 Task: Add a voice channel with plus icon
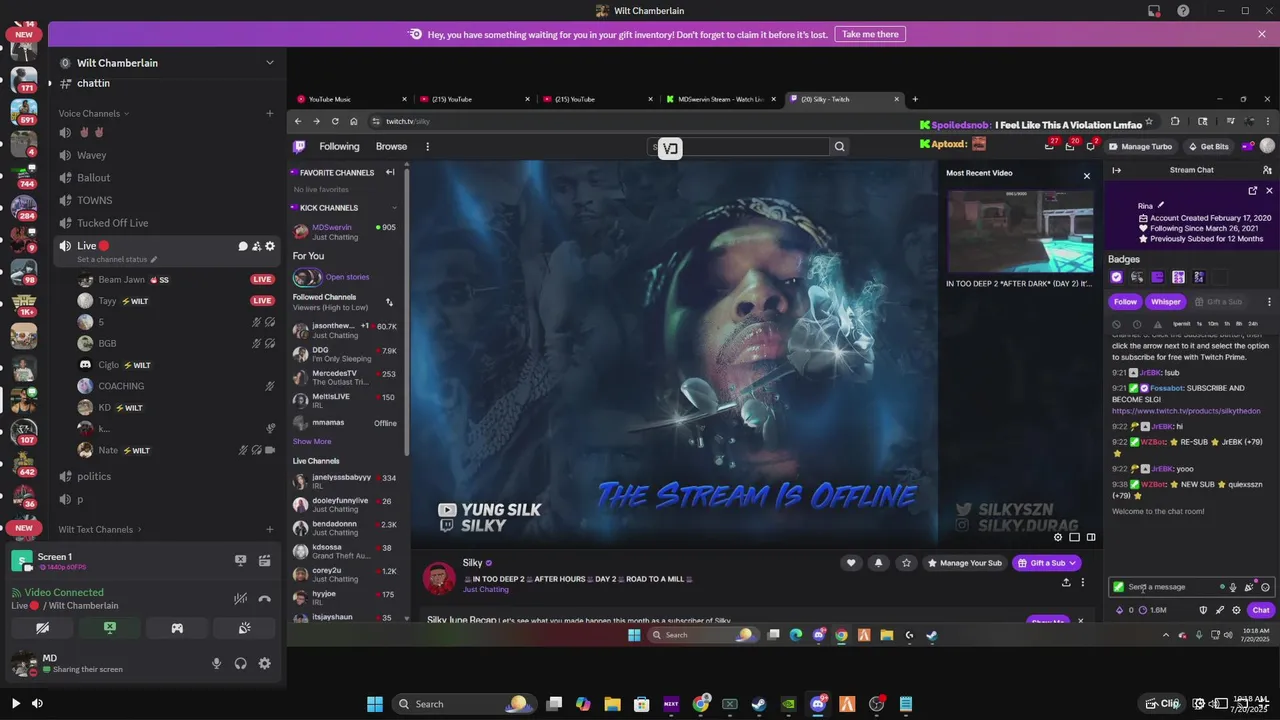pyautogui.click(x=269, y=113)
